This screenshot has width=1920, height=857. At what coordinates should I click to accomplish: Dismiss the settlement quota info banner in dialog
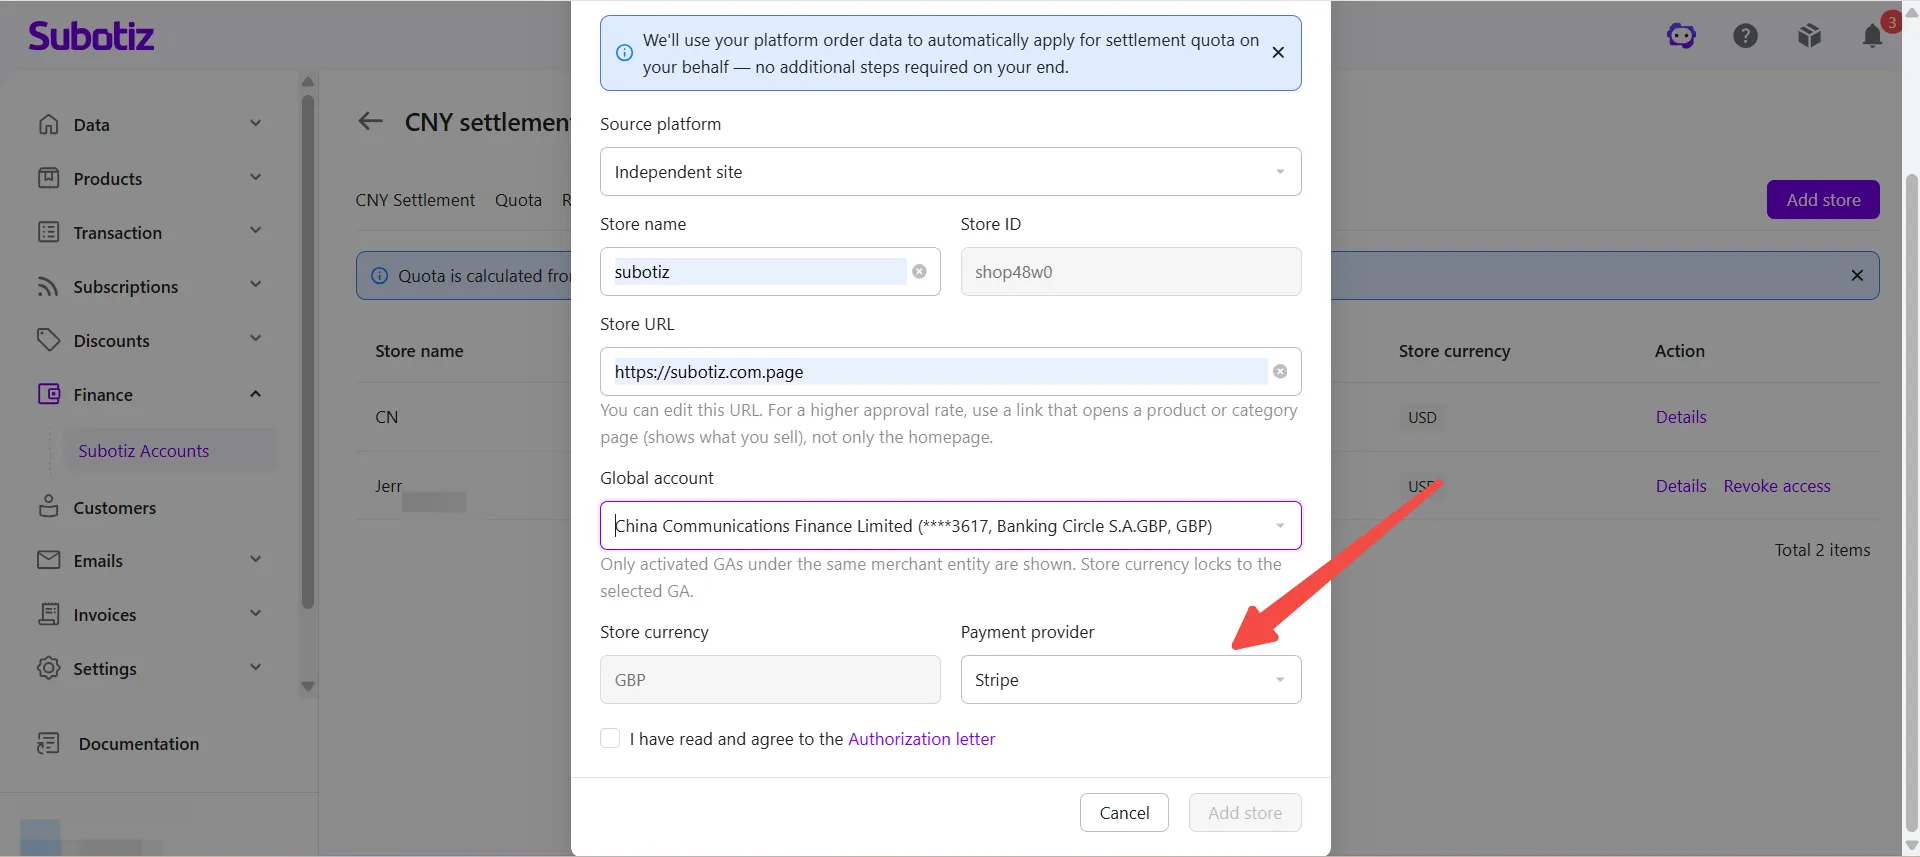1278,53
